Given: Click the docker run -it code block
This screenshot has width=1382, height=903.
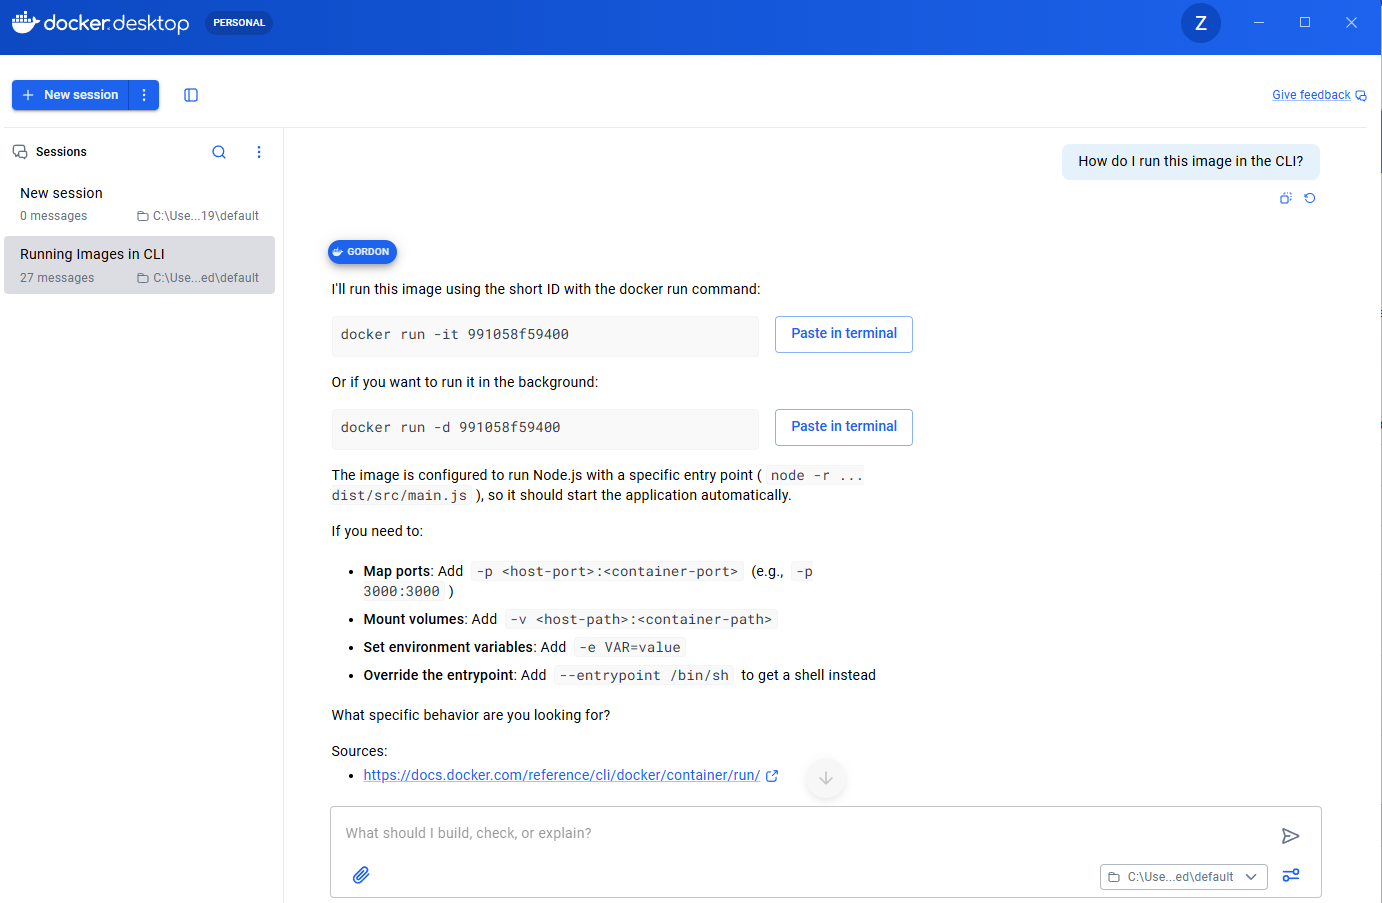Looking at the screenshot, I should tap(545, 335).
